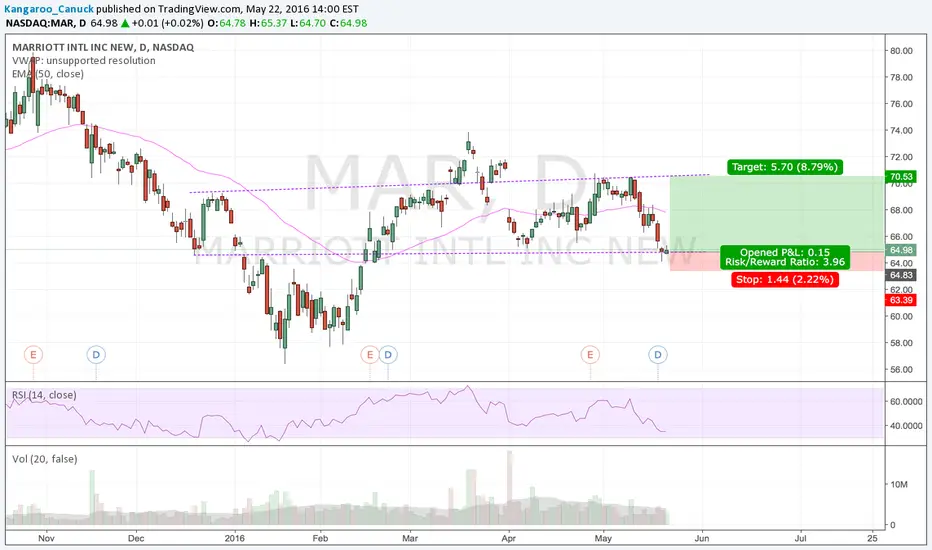Click the C:64.98 close value in the header
932x550 pixels.
pyautogui.click(x=348, y=23)
